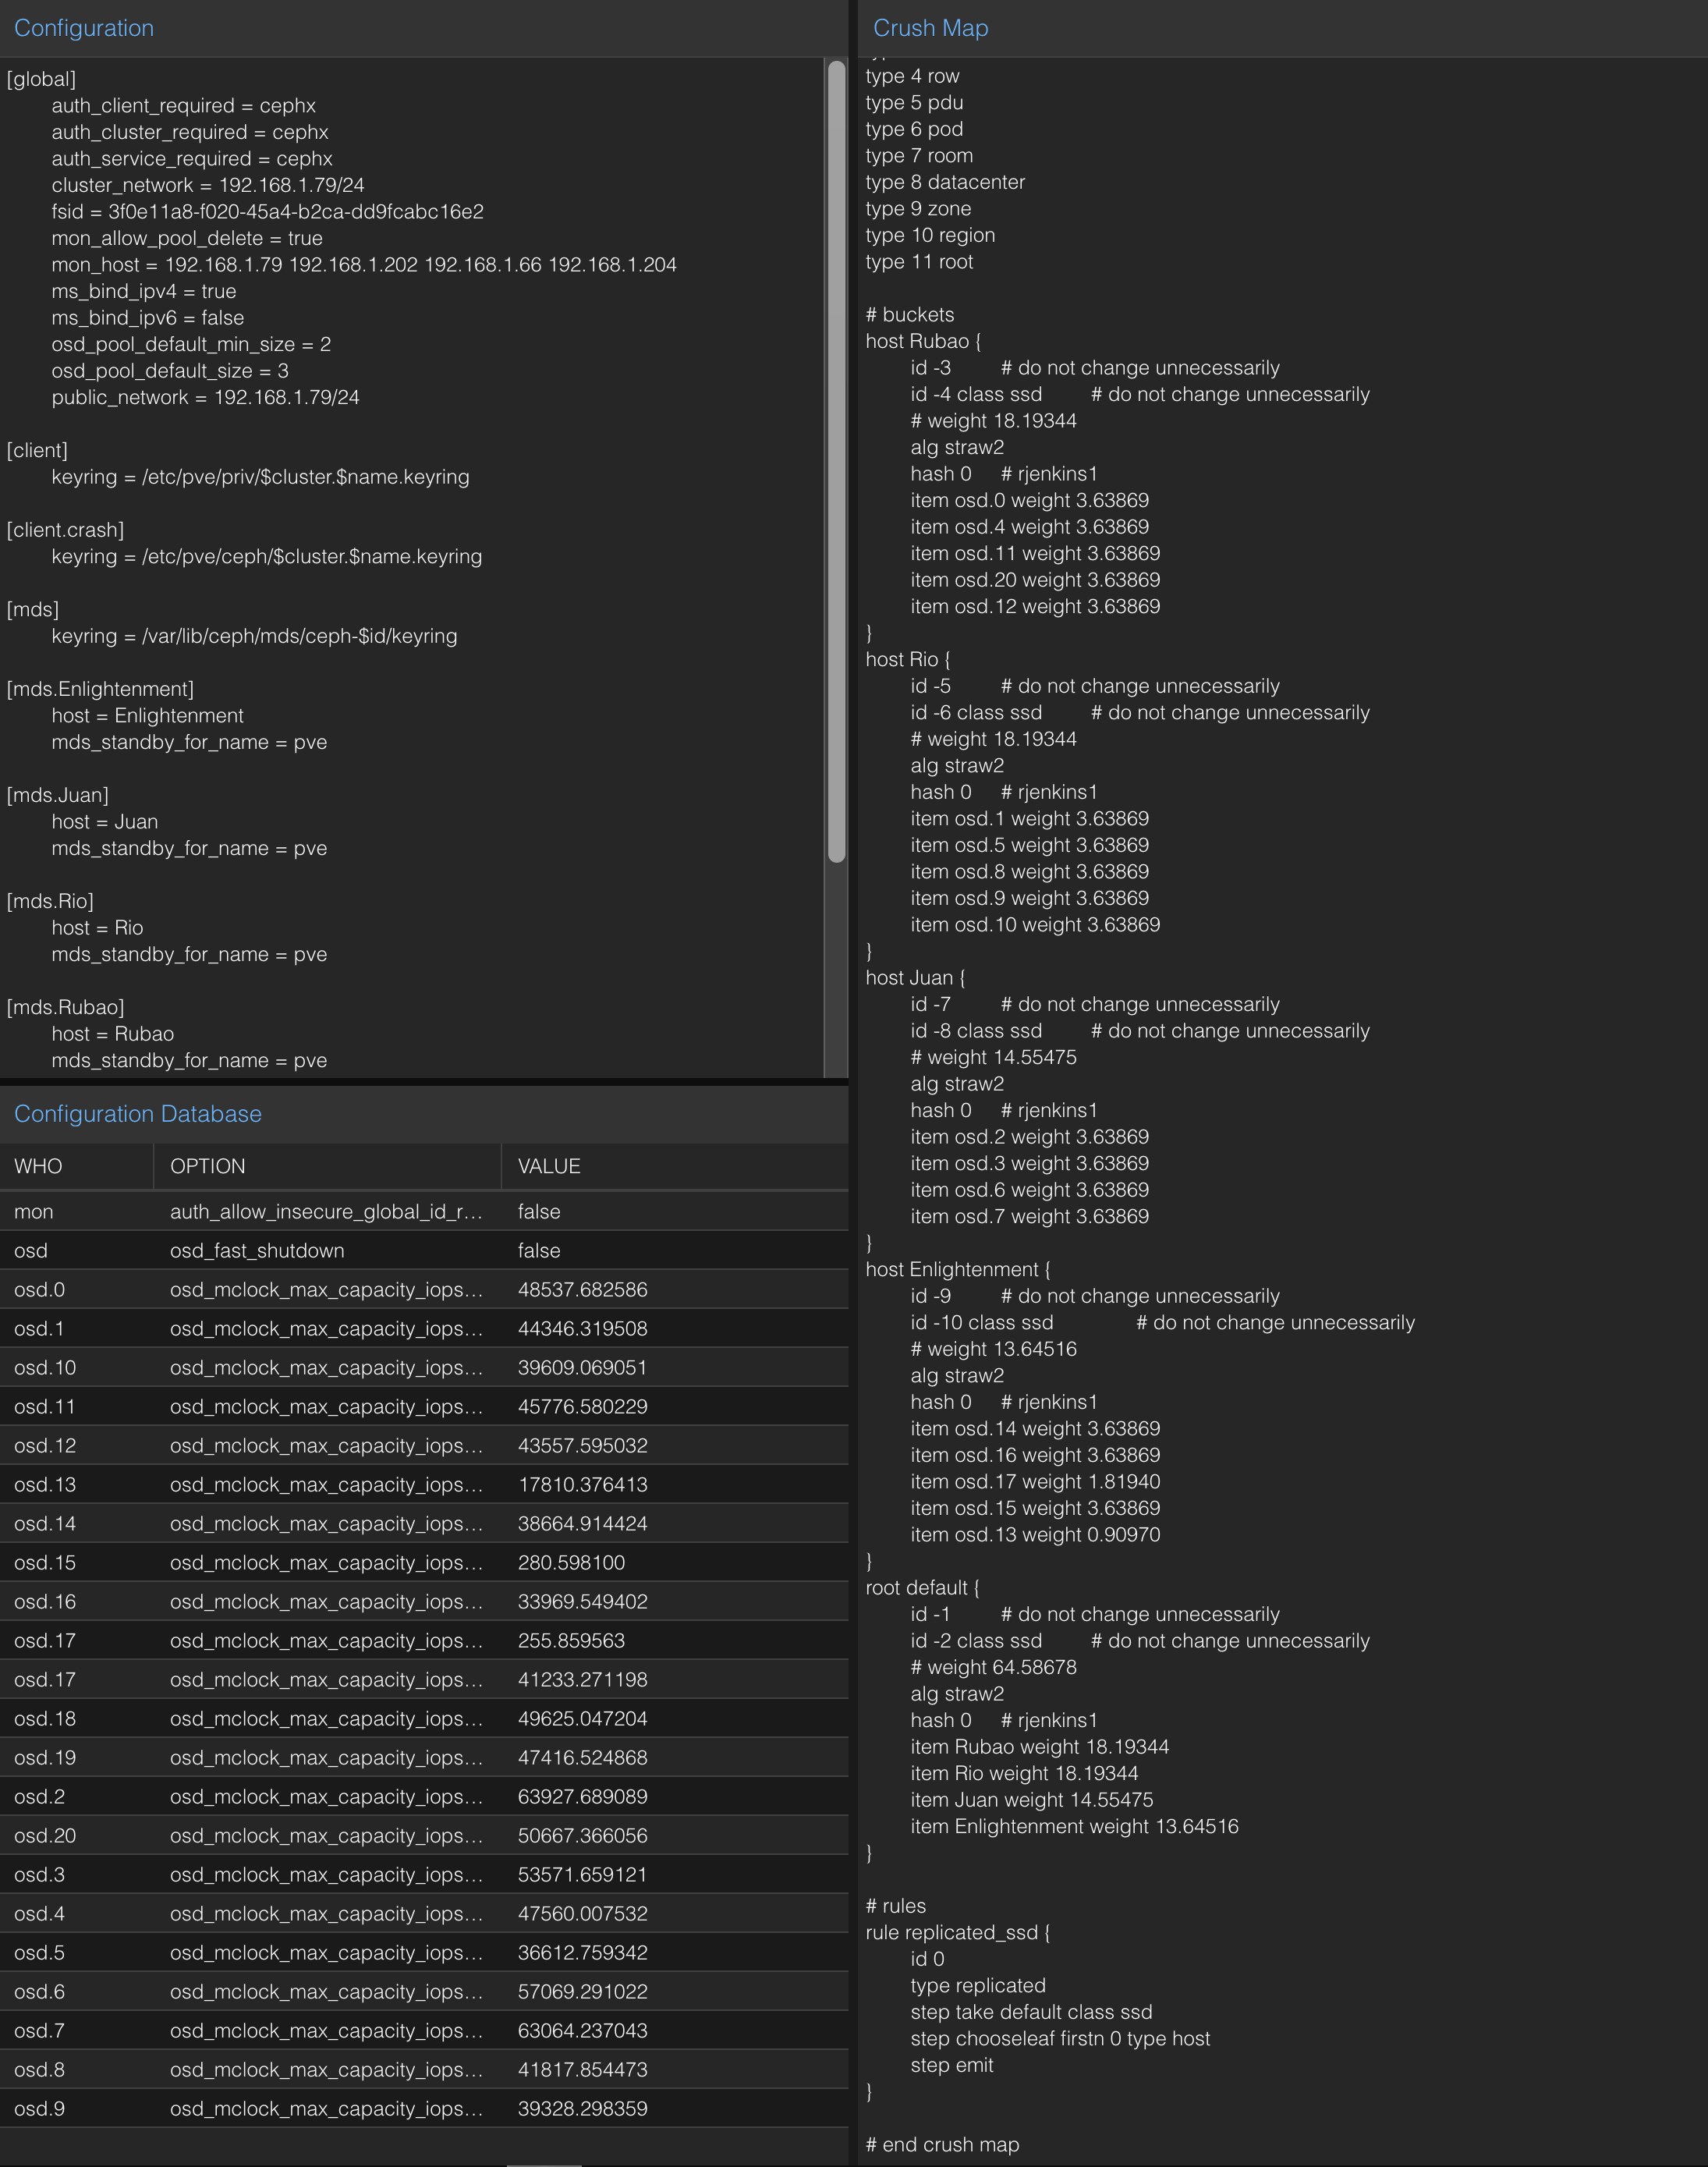Click the fsid line in global config

pos(267,212)
